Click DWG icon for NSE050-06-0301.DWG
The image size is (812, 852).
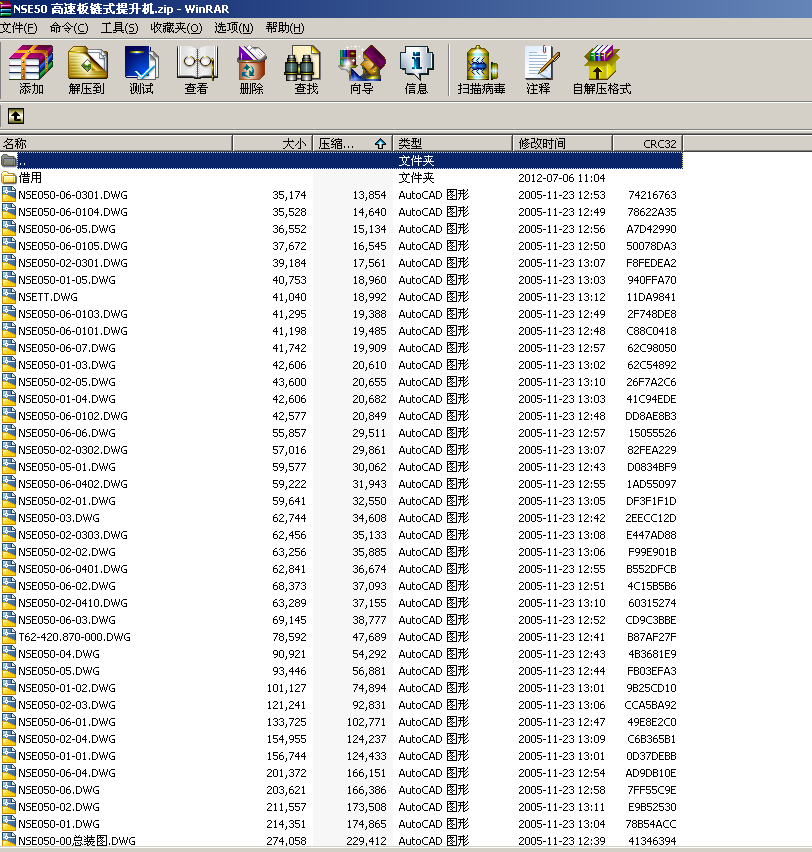(x=8, y=195)
